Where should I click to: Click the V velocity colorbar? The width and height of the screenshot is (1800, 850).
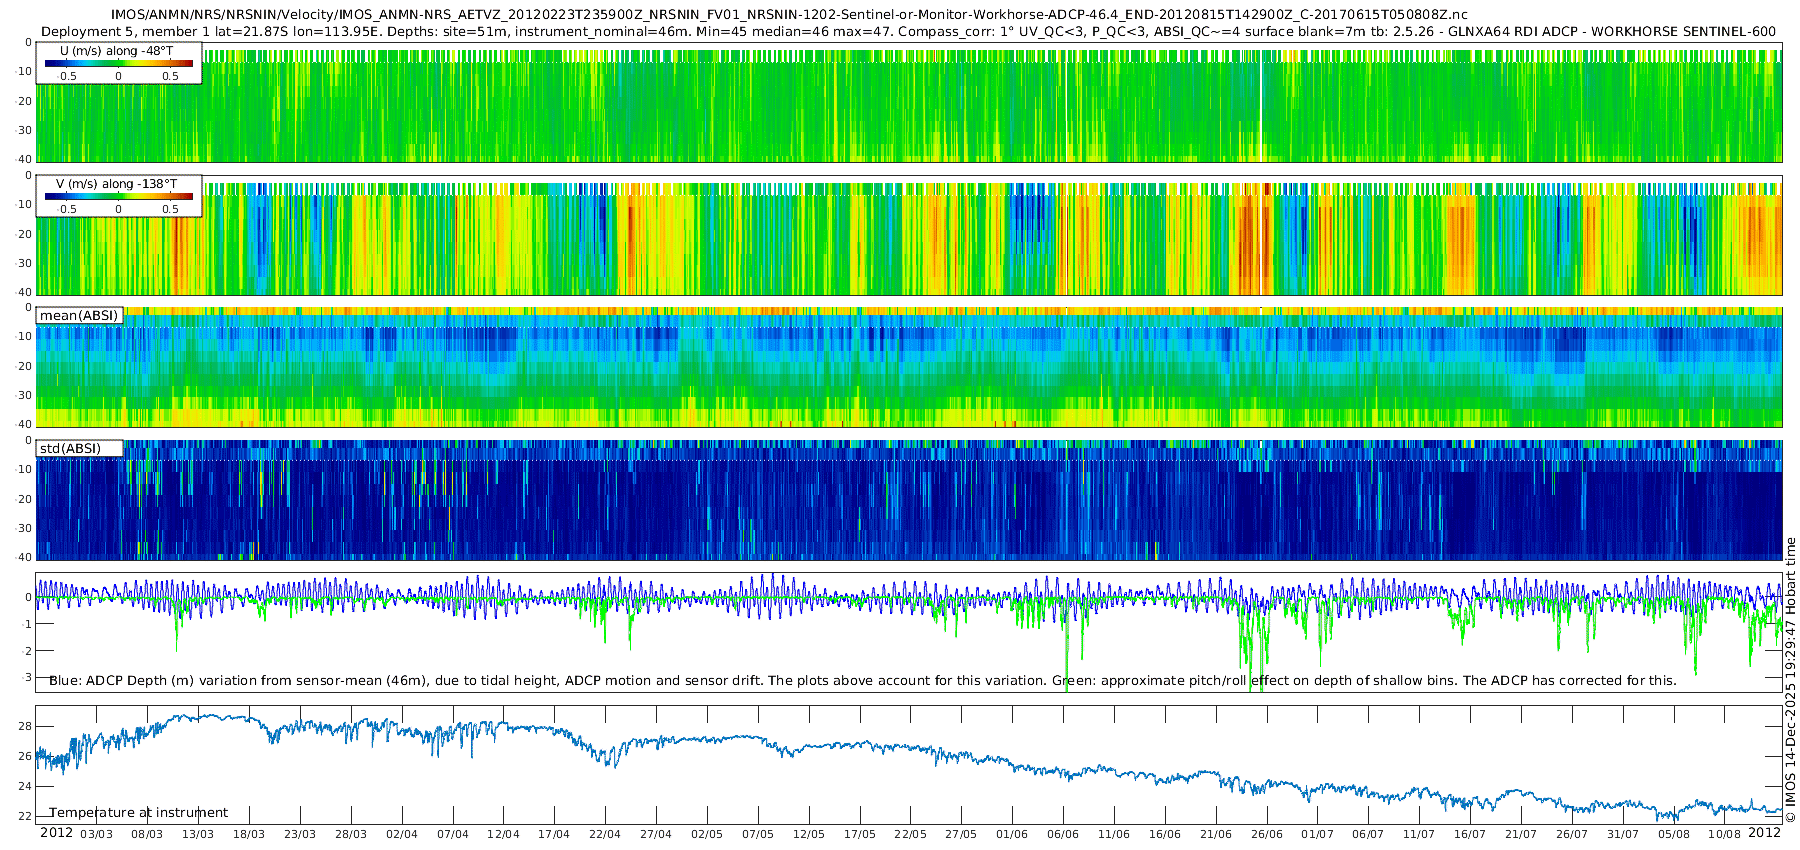click(x=118, y=197)
